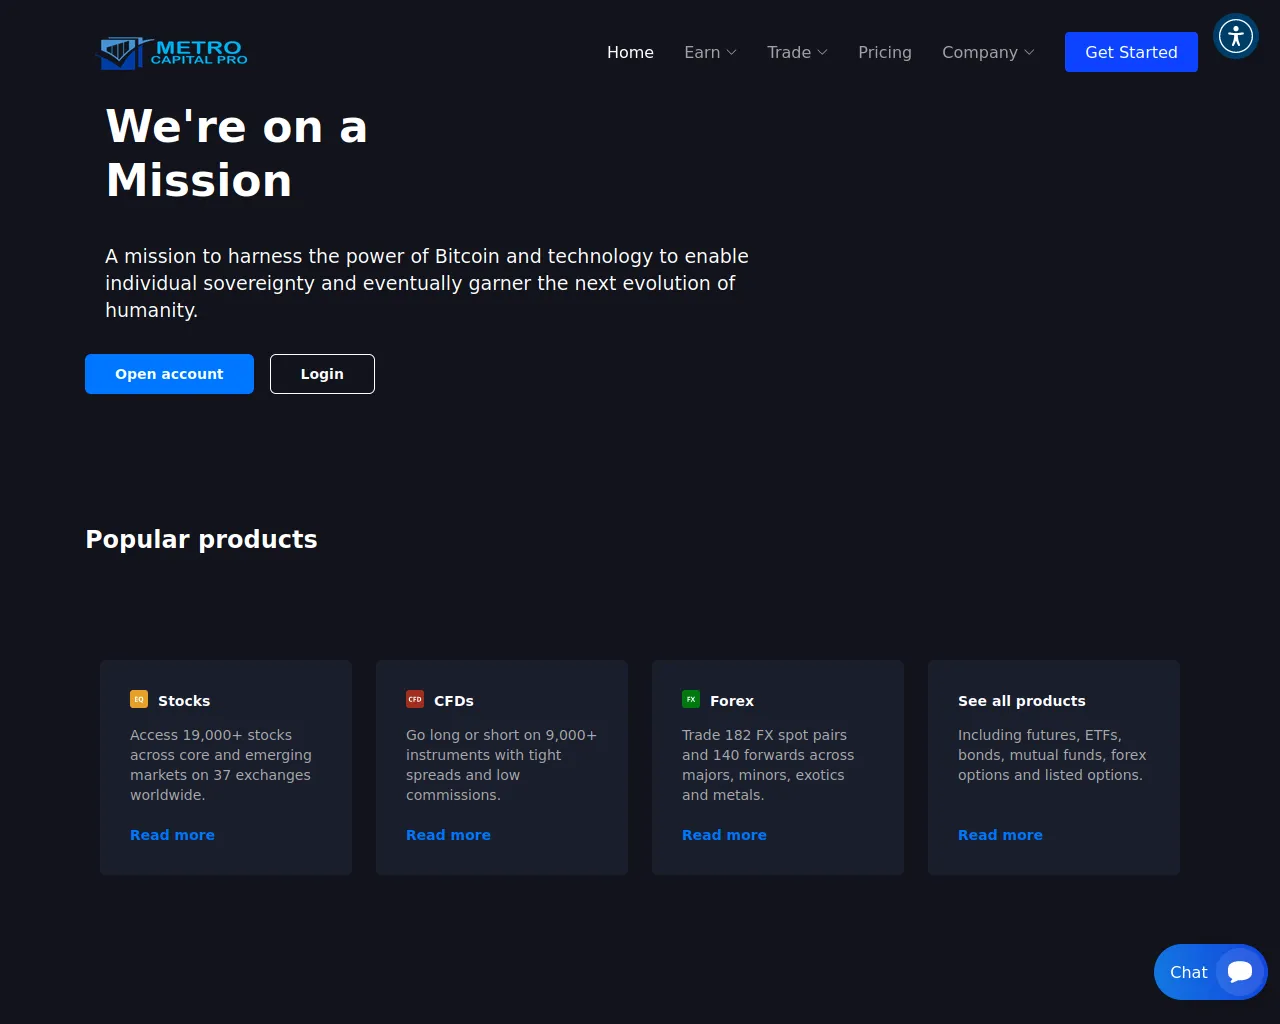This screenshot has width=1280, height=1024.
Task: Click the Open account button
Action: coord(169,374)
